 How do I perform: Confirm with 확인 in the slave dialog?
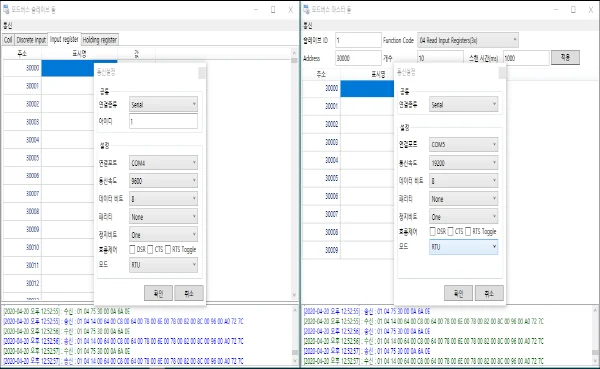click(158, 293)
